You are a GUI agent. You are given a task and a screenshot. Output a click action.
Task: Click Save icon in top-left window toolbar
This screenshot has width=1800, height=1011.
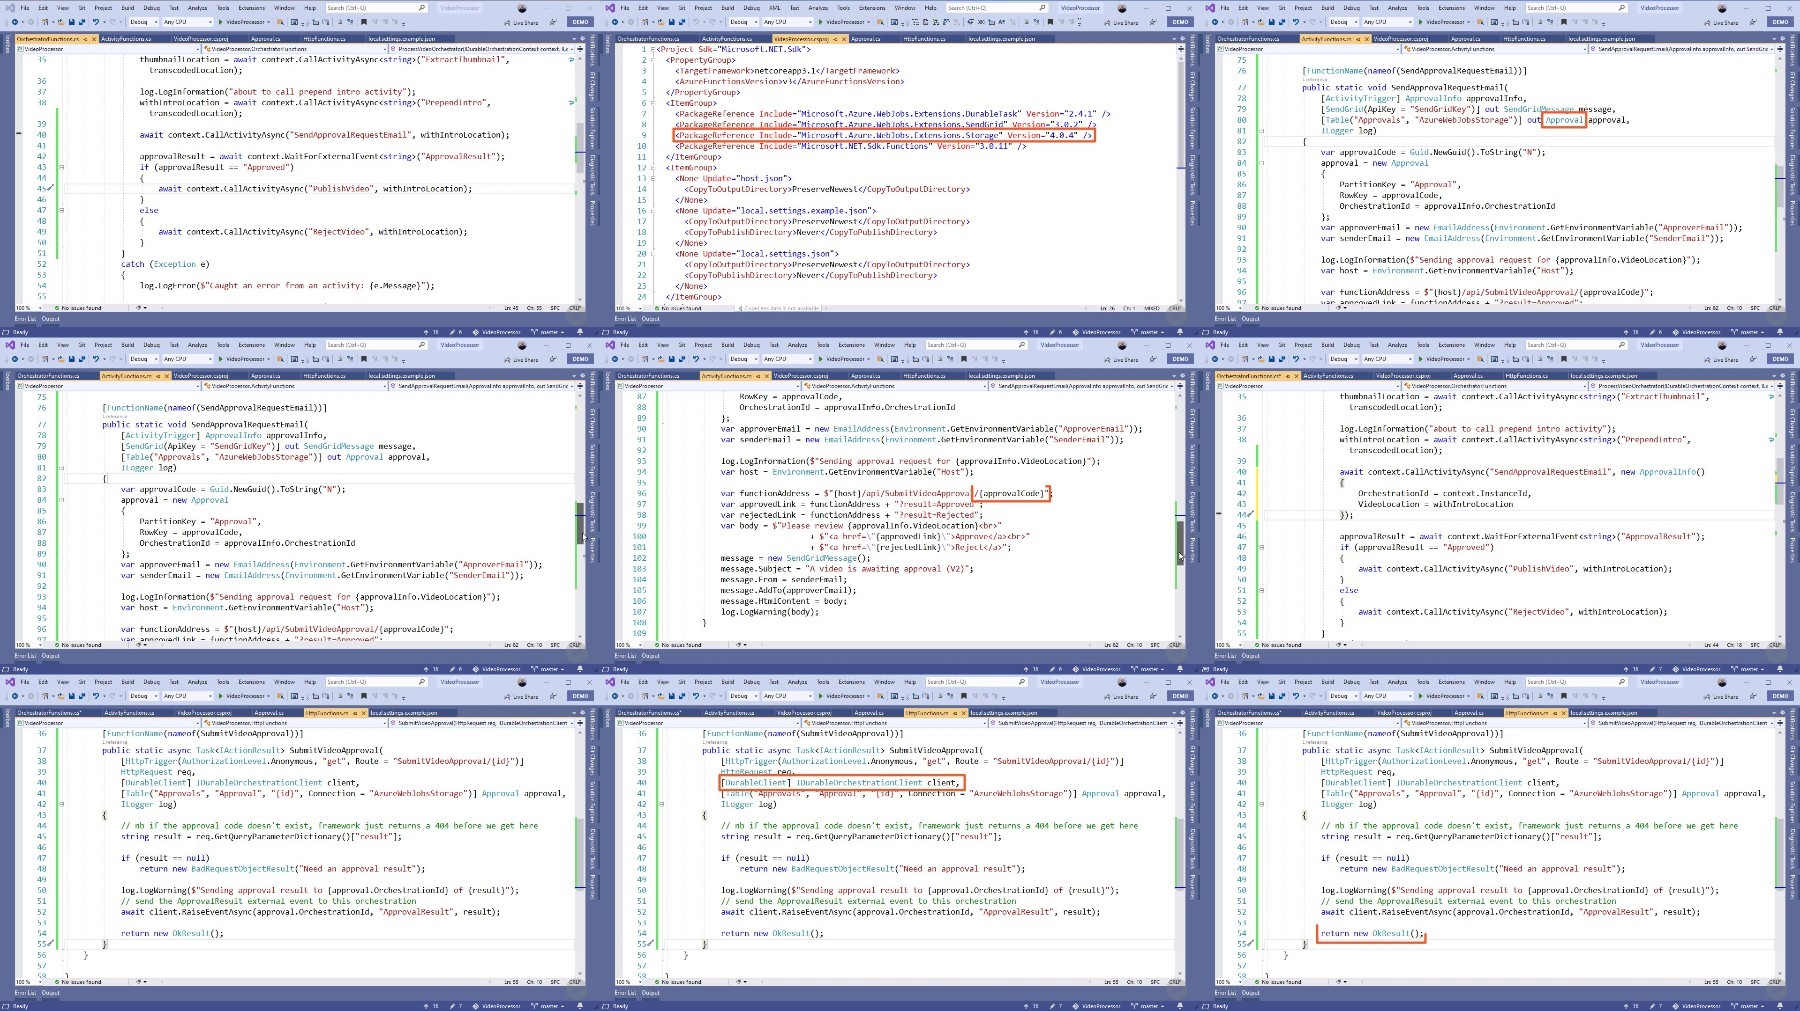(x=71, y=22)
